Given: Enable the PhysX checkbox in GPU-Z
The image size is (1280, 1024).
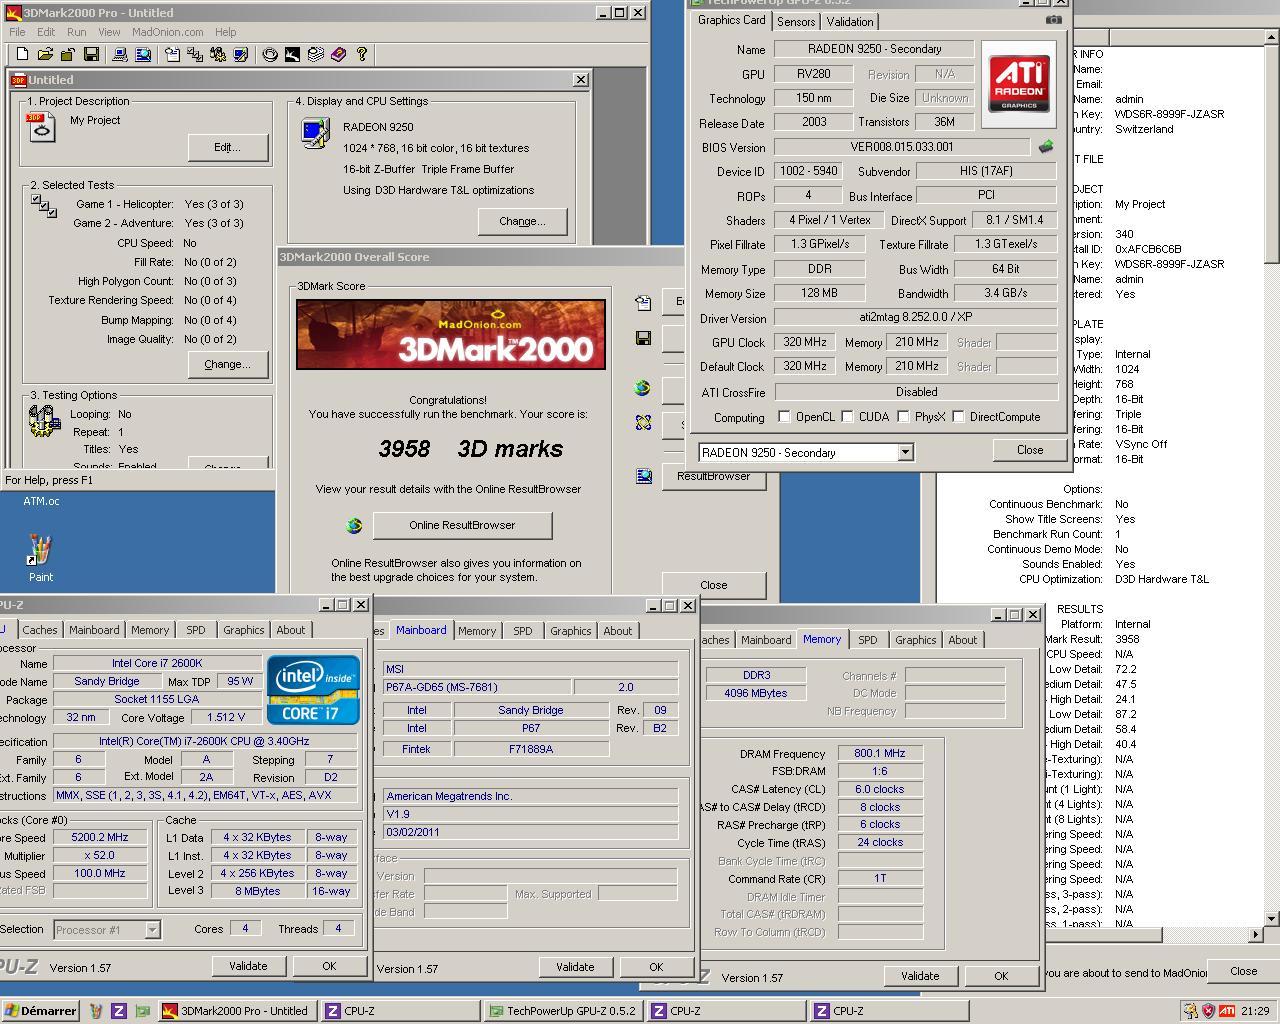Looking at the screenshot, I should (903, 417).
